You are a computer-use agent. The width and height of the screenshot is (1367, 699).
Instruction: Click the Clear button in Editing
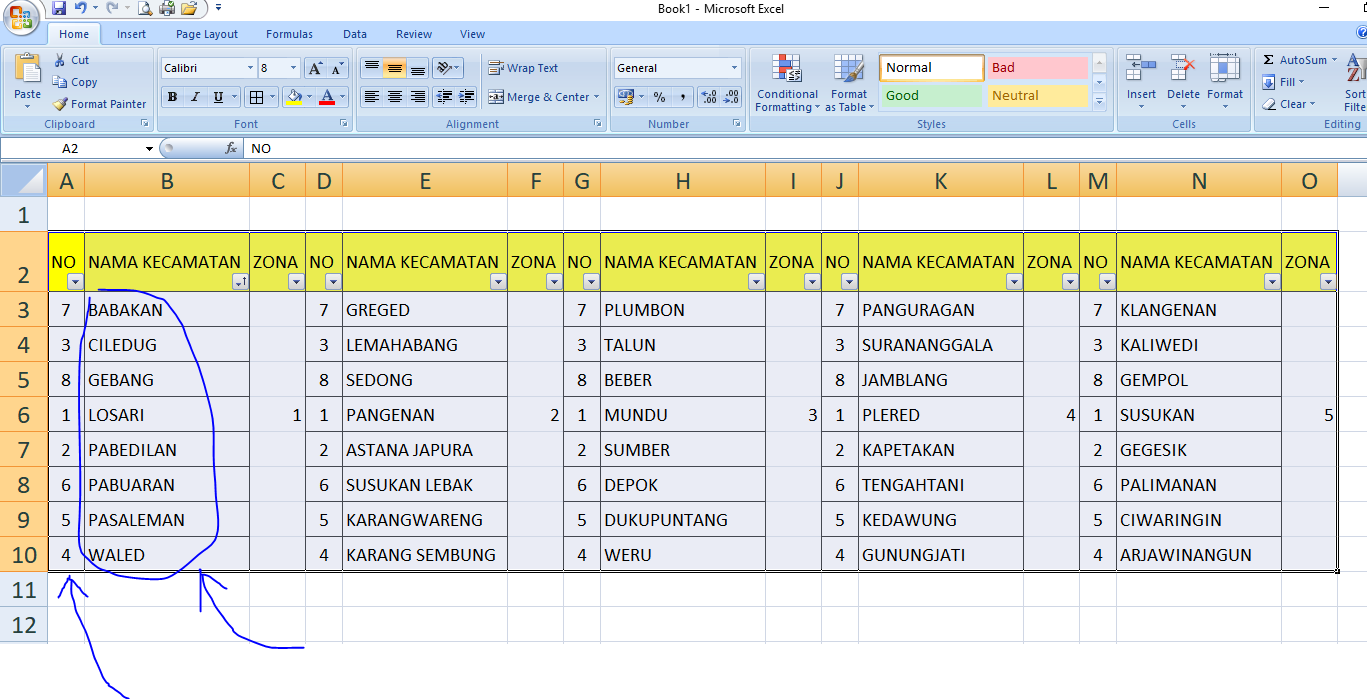(x=1290, y=104)
